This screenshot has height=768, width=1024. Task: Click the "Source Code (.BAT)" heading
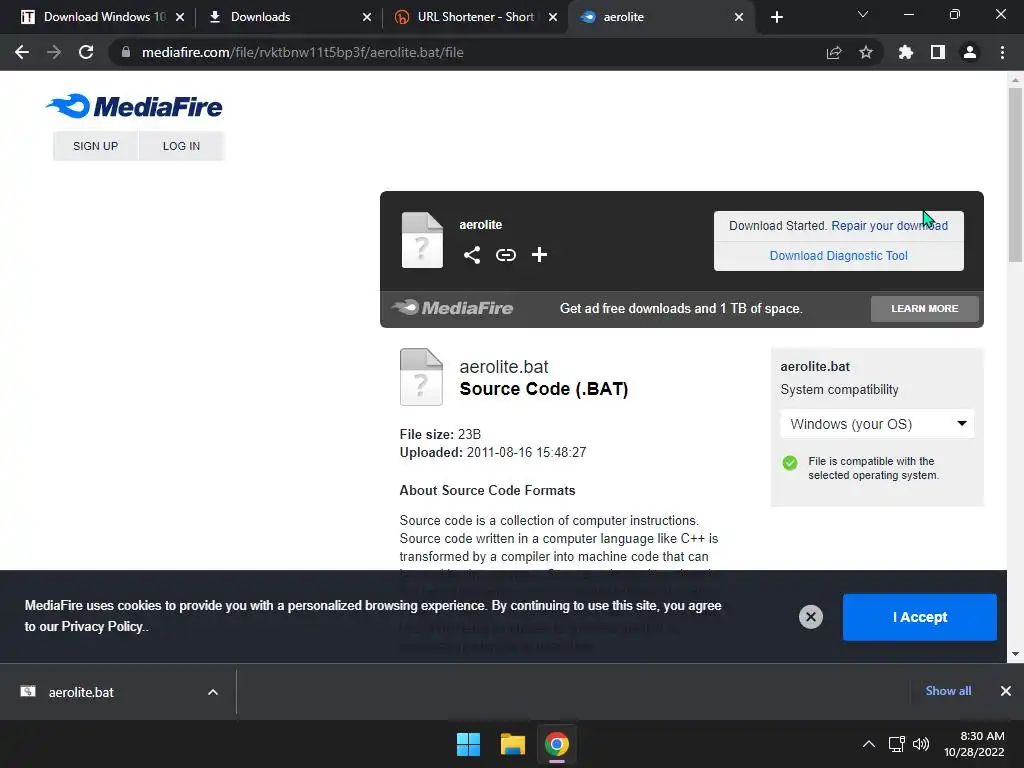point(544,389)
